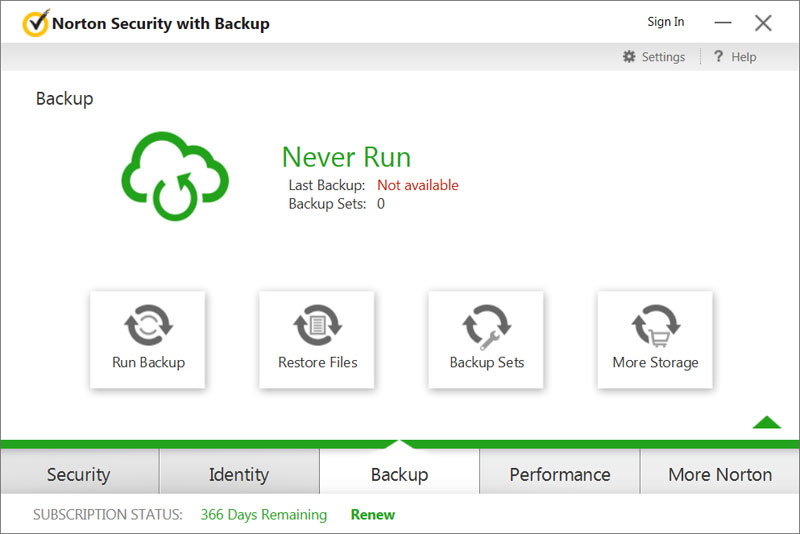Open the Backup Sets tile

[x=486, y=340]
